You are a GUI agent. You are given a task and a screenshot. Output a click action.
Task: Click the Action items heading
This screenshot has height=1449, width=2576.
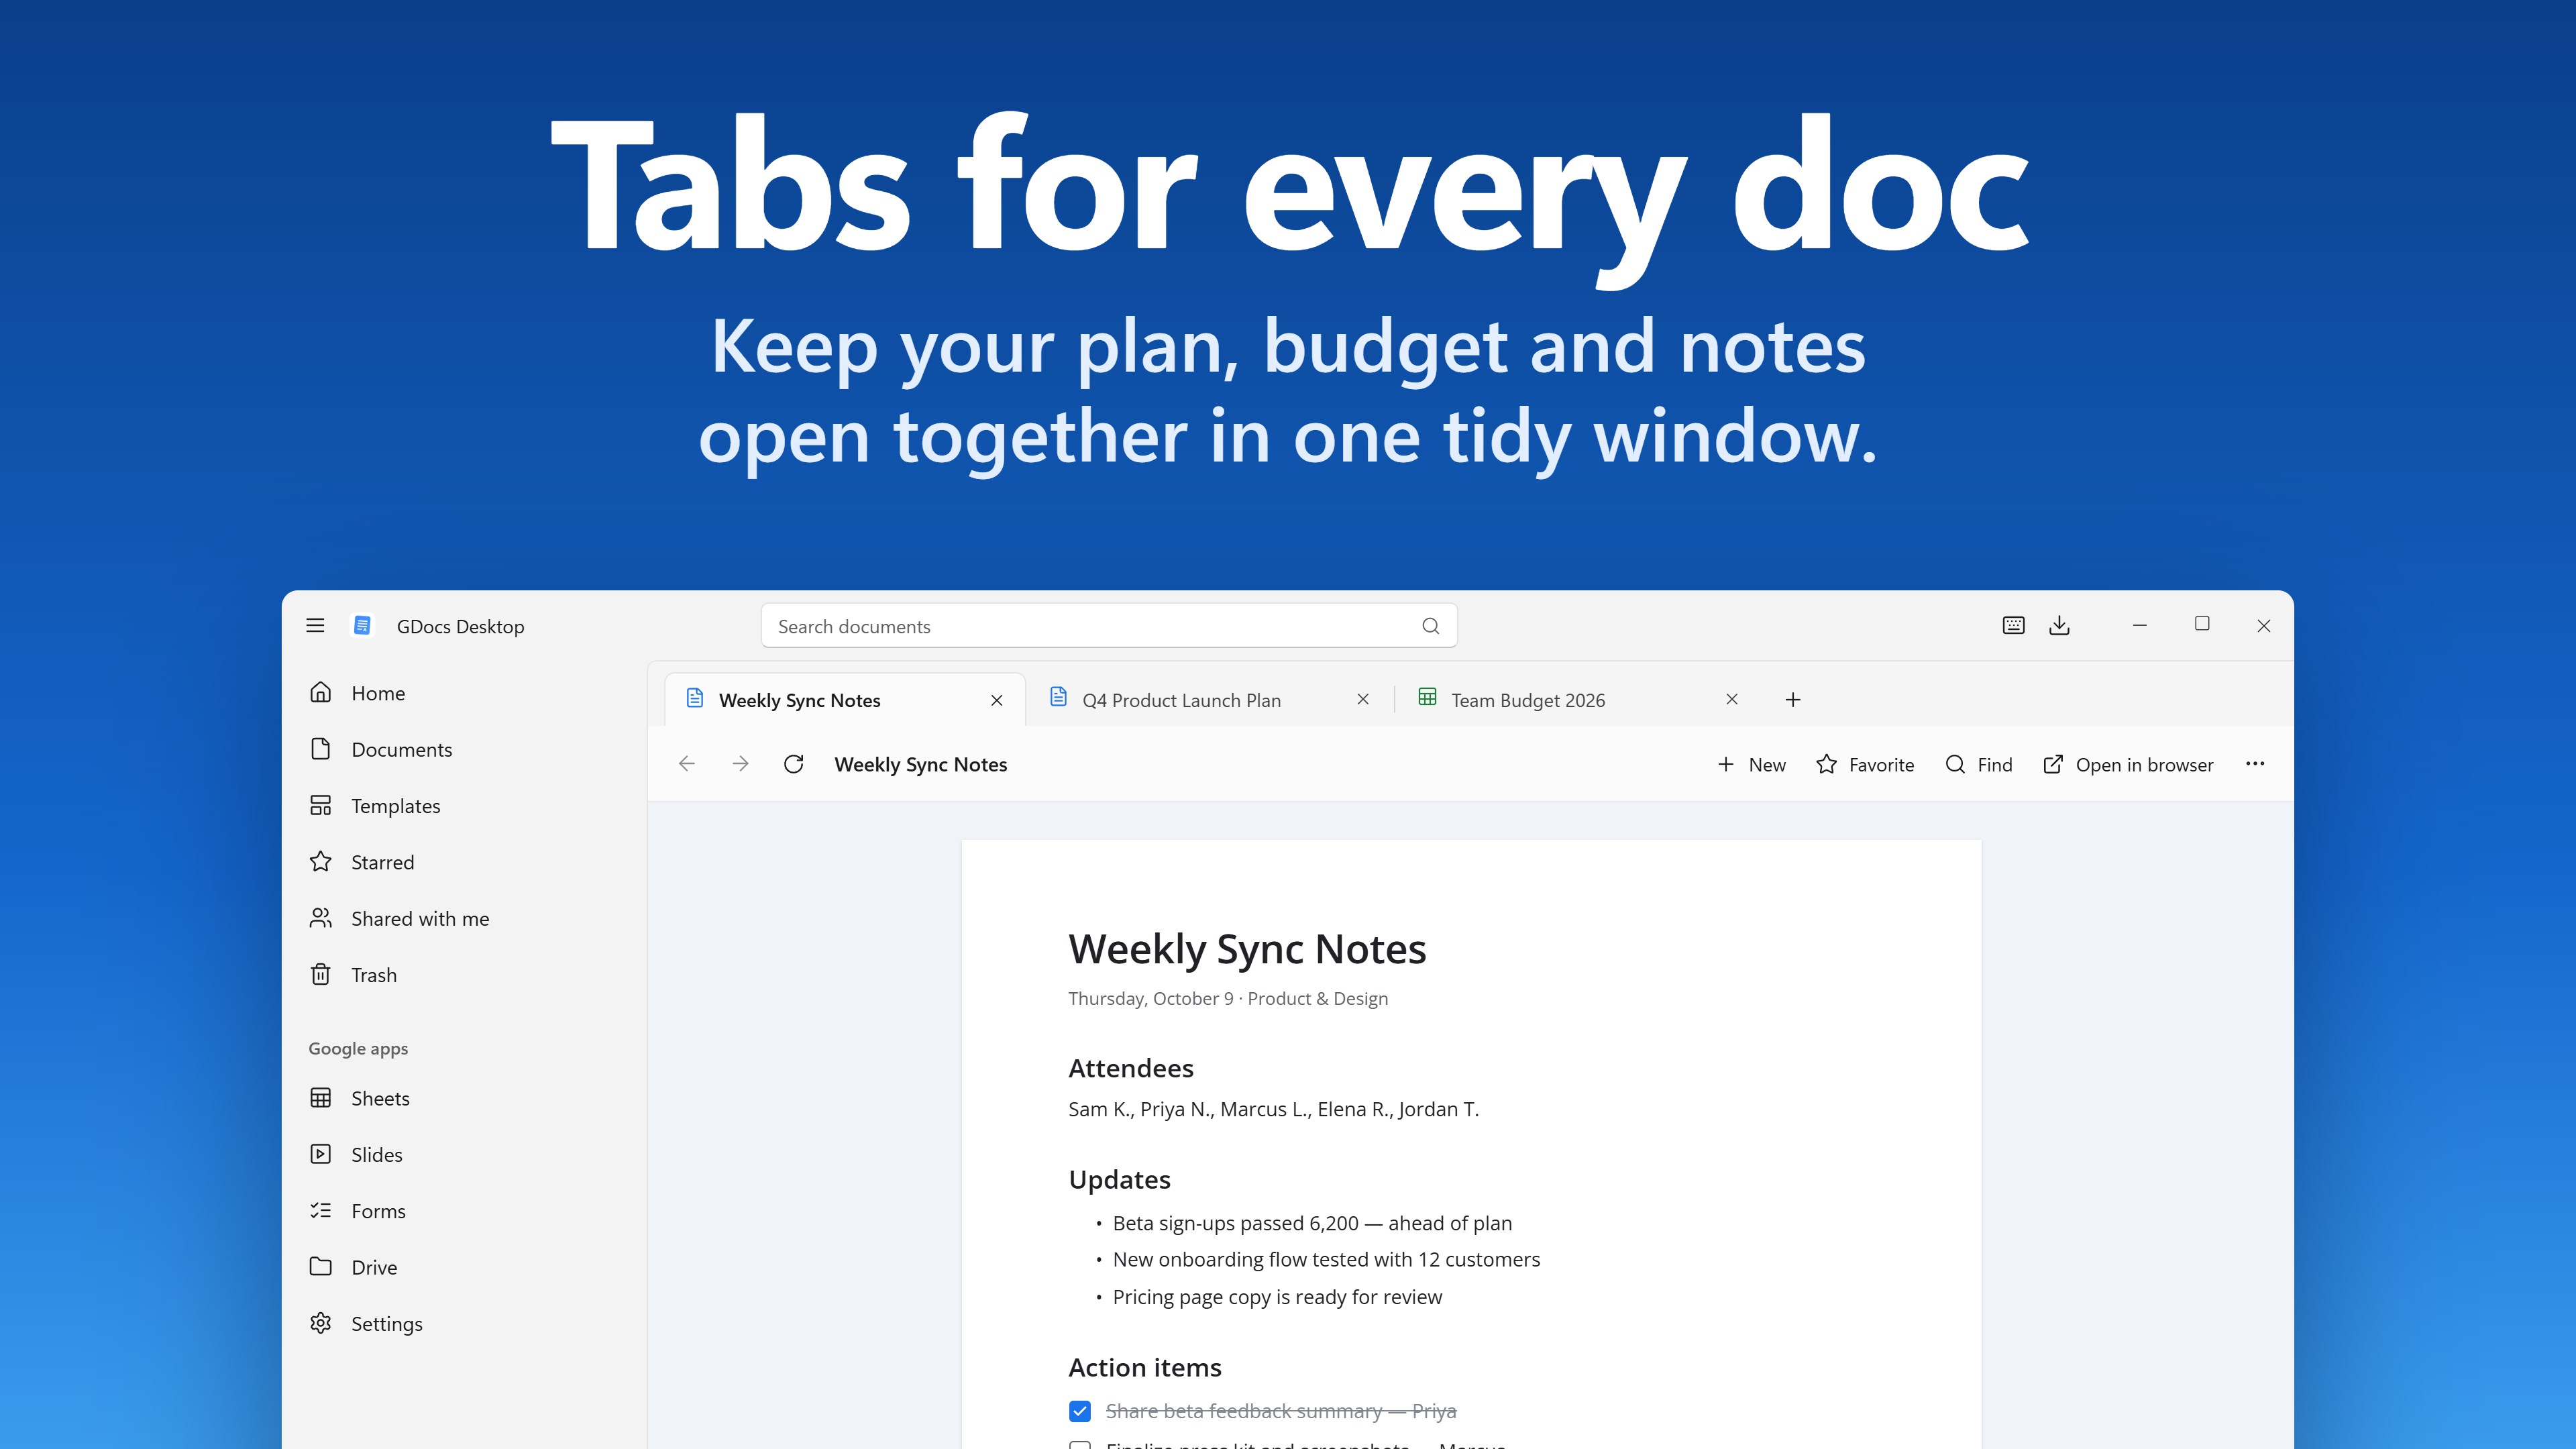1145,1367
